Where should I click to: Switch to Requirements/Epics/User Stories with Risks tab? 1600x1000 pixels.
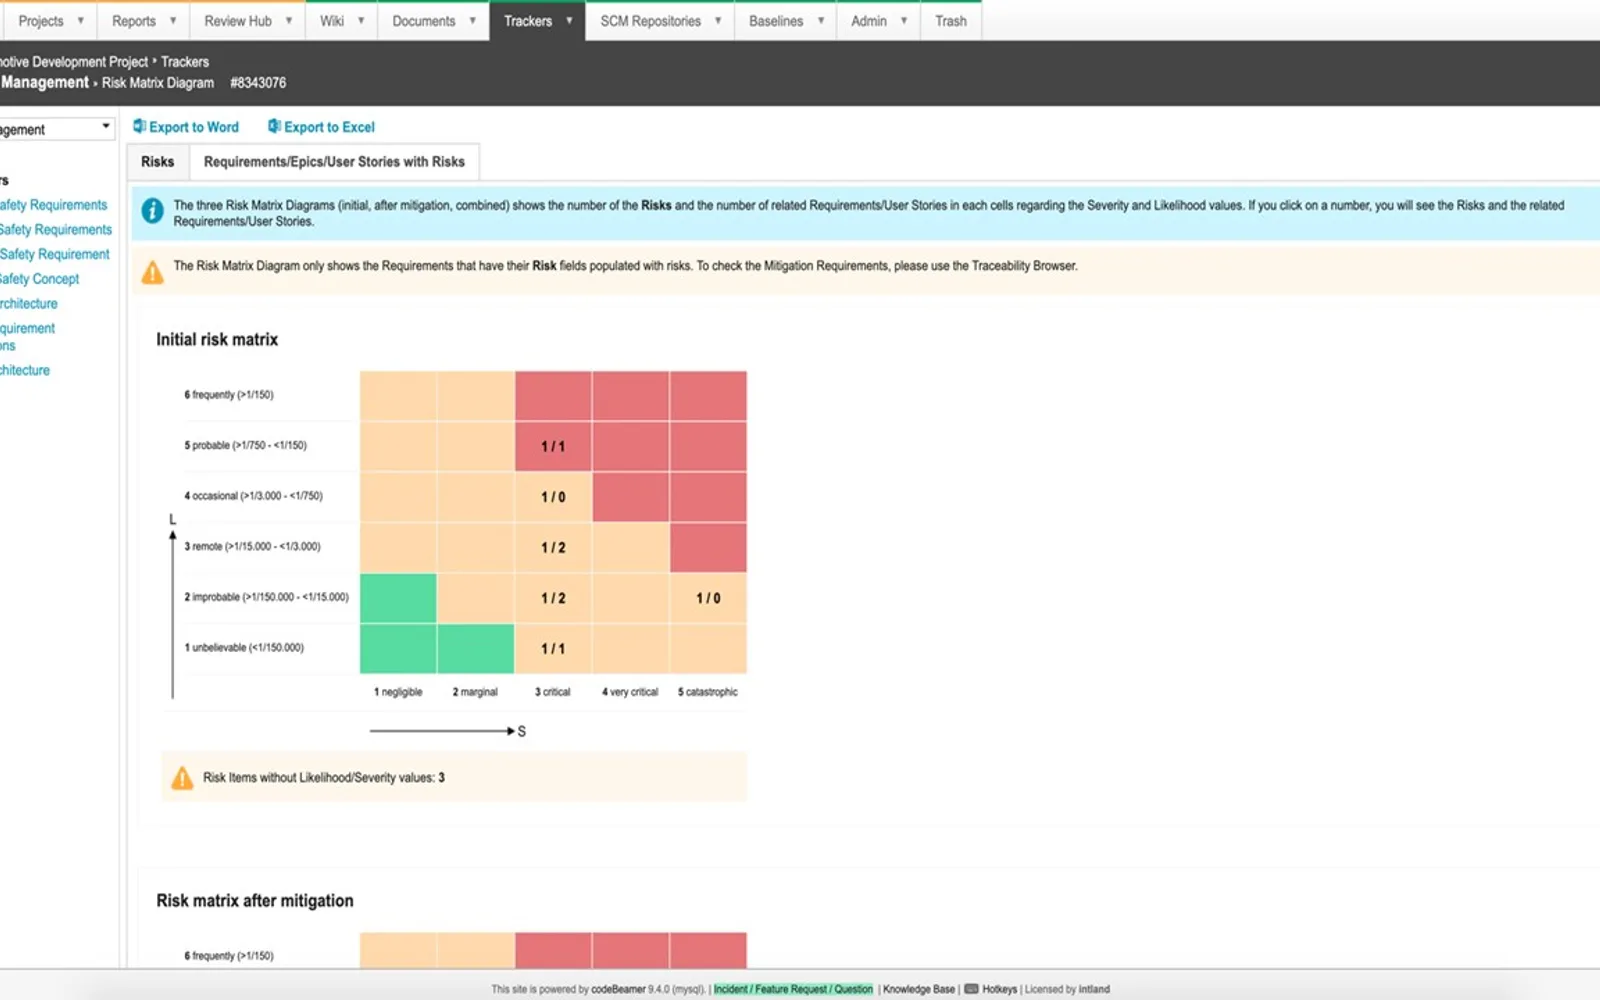pos(334,162)
